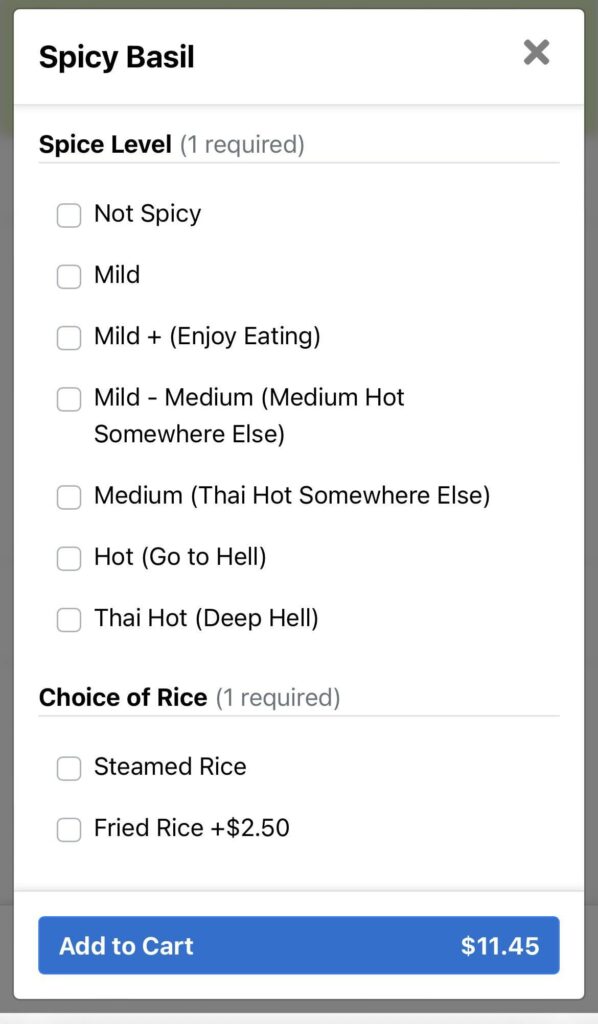Select Medium (Thai Hot Somewhere Else)
The height and width of the screenshot is (1024, 598).
(x=69, y=497)
